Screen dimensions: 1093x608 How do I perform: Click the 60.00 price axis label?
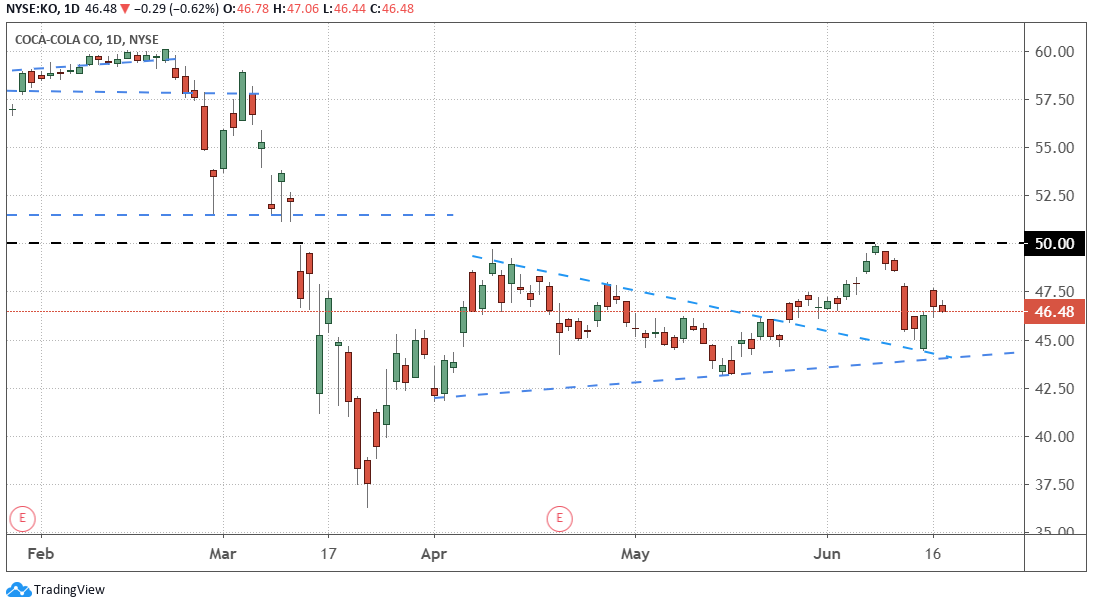(x=1053, y=51)
